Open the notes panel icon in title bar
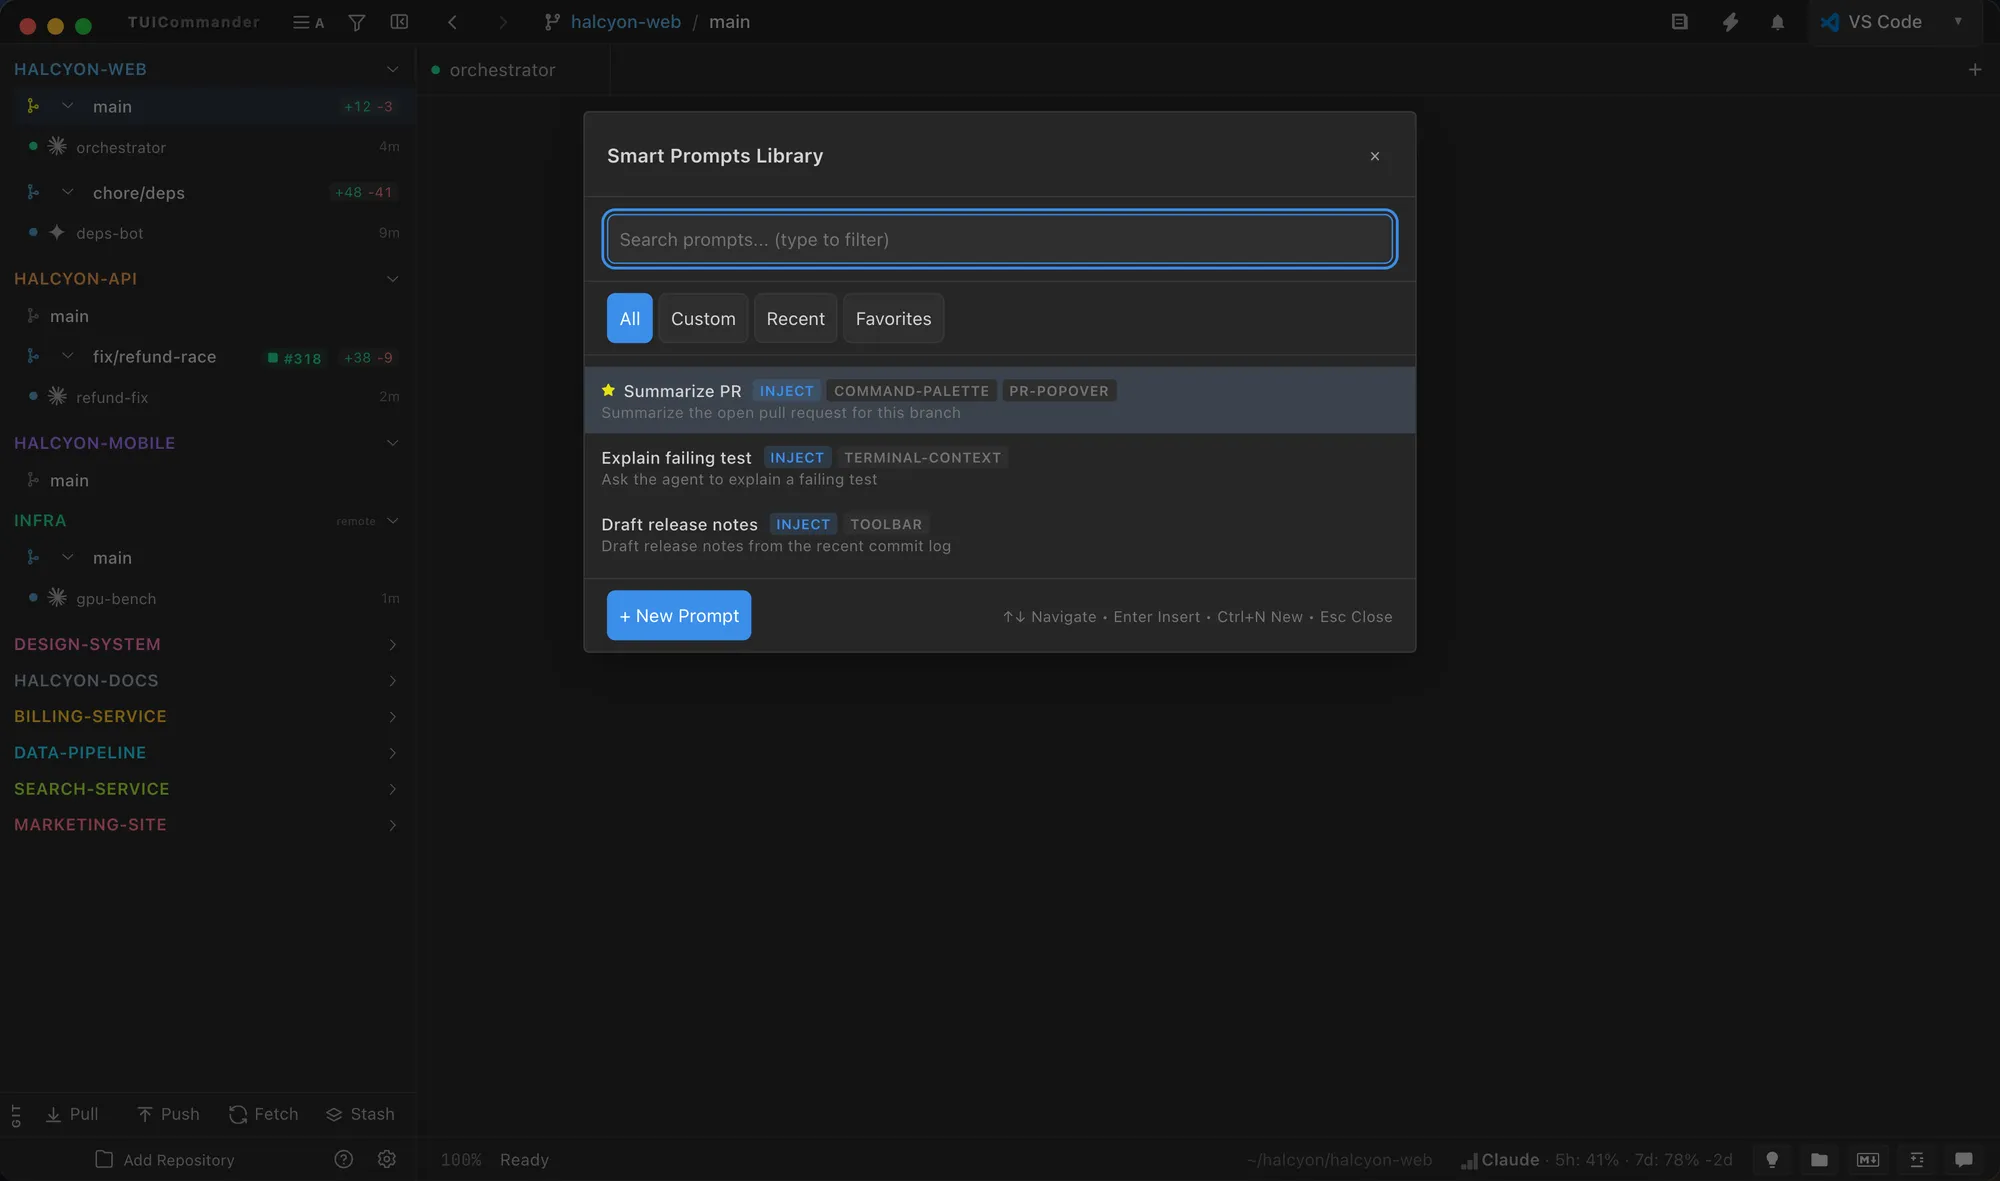 1679,22
